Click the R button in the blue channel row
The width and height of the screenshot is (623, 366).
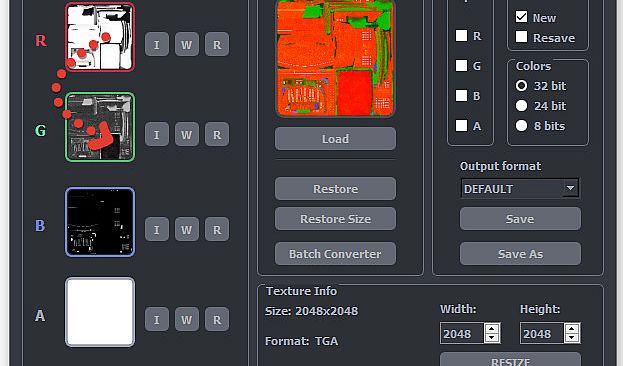[x=217, y=229]
